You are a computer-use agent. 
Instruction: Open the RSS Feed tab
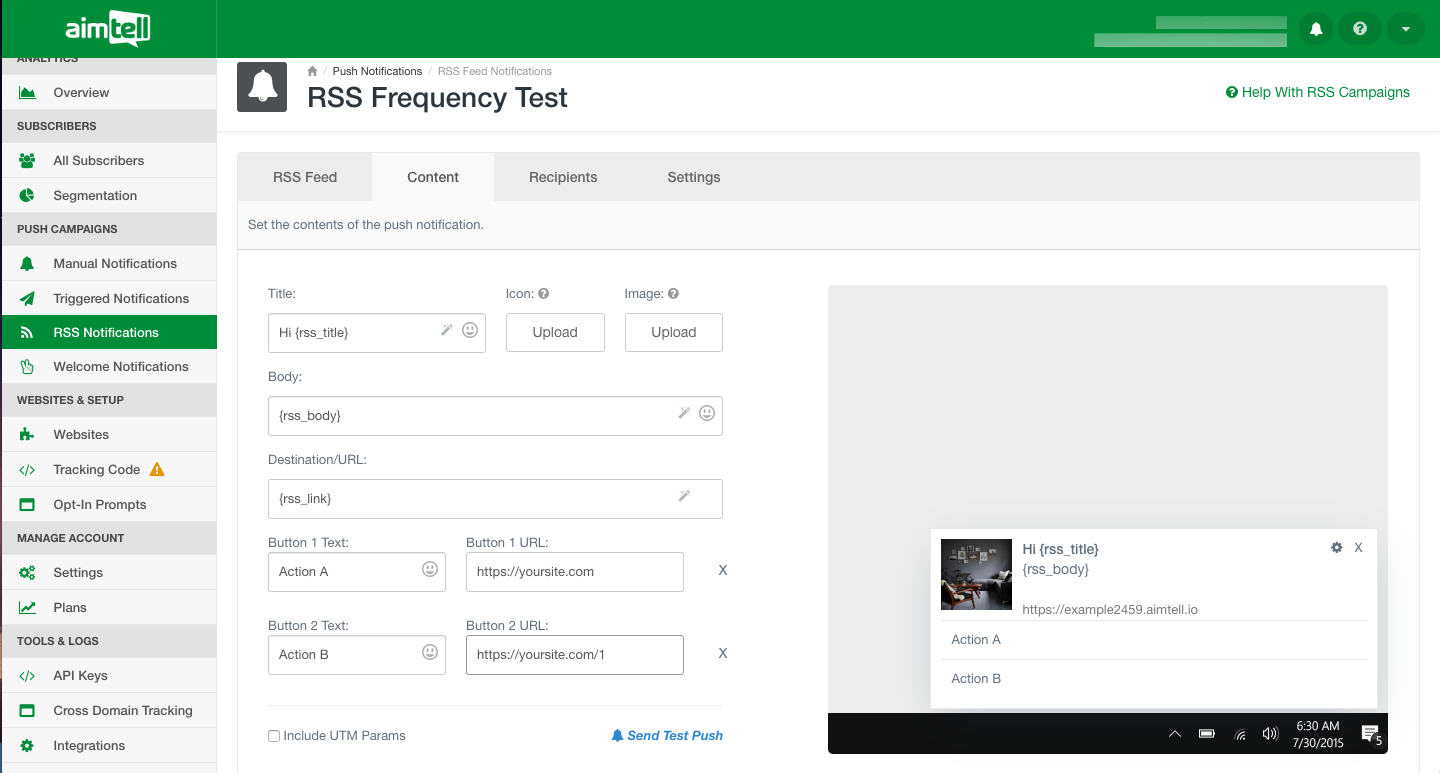tap(305, 177)
